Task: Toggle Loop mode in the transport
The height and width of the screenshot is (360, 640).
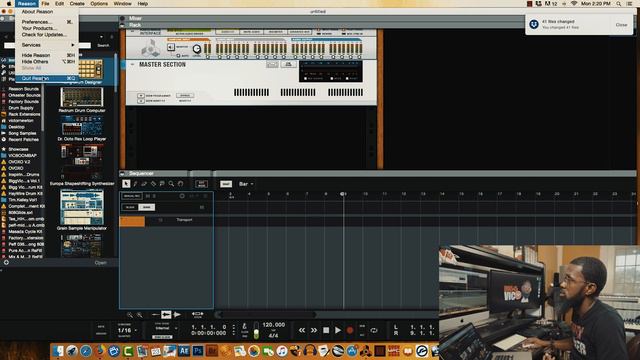Action: click(x=373, y=330)
